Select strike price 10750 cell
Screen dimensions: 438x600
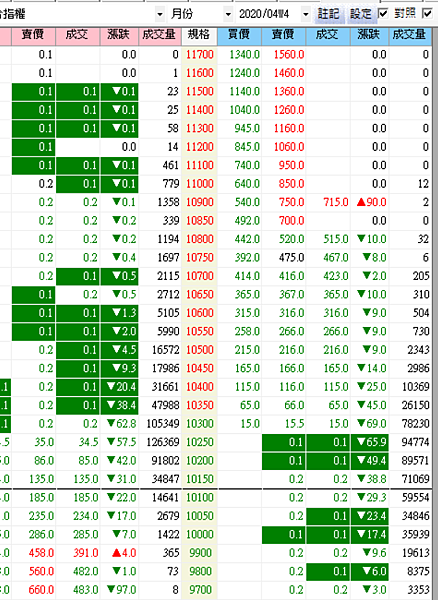199,258
